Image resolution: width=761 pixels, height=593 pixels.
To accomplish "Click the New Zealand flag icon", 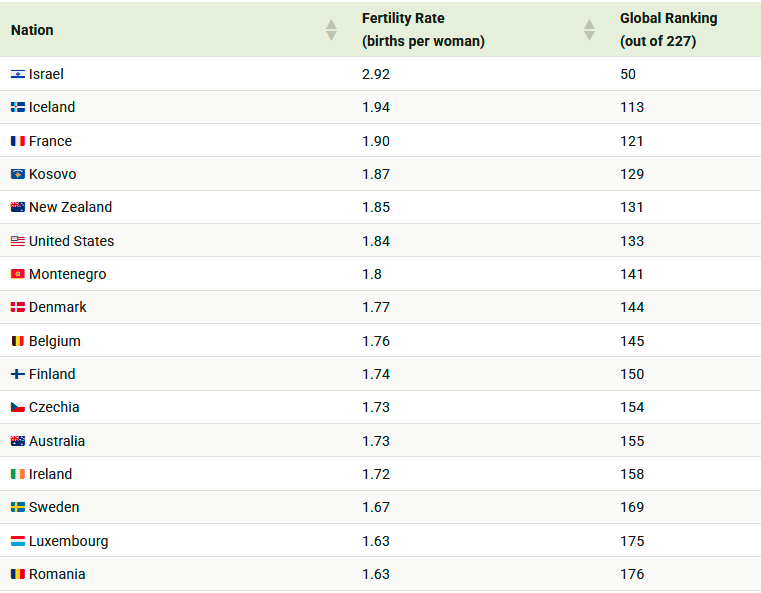I will point(18,208).
